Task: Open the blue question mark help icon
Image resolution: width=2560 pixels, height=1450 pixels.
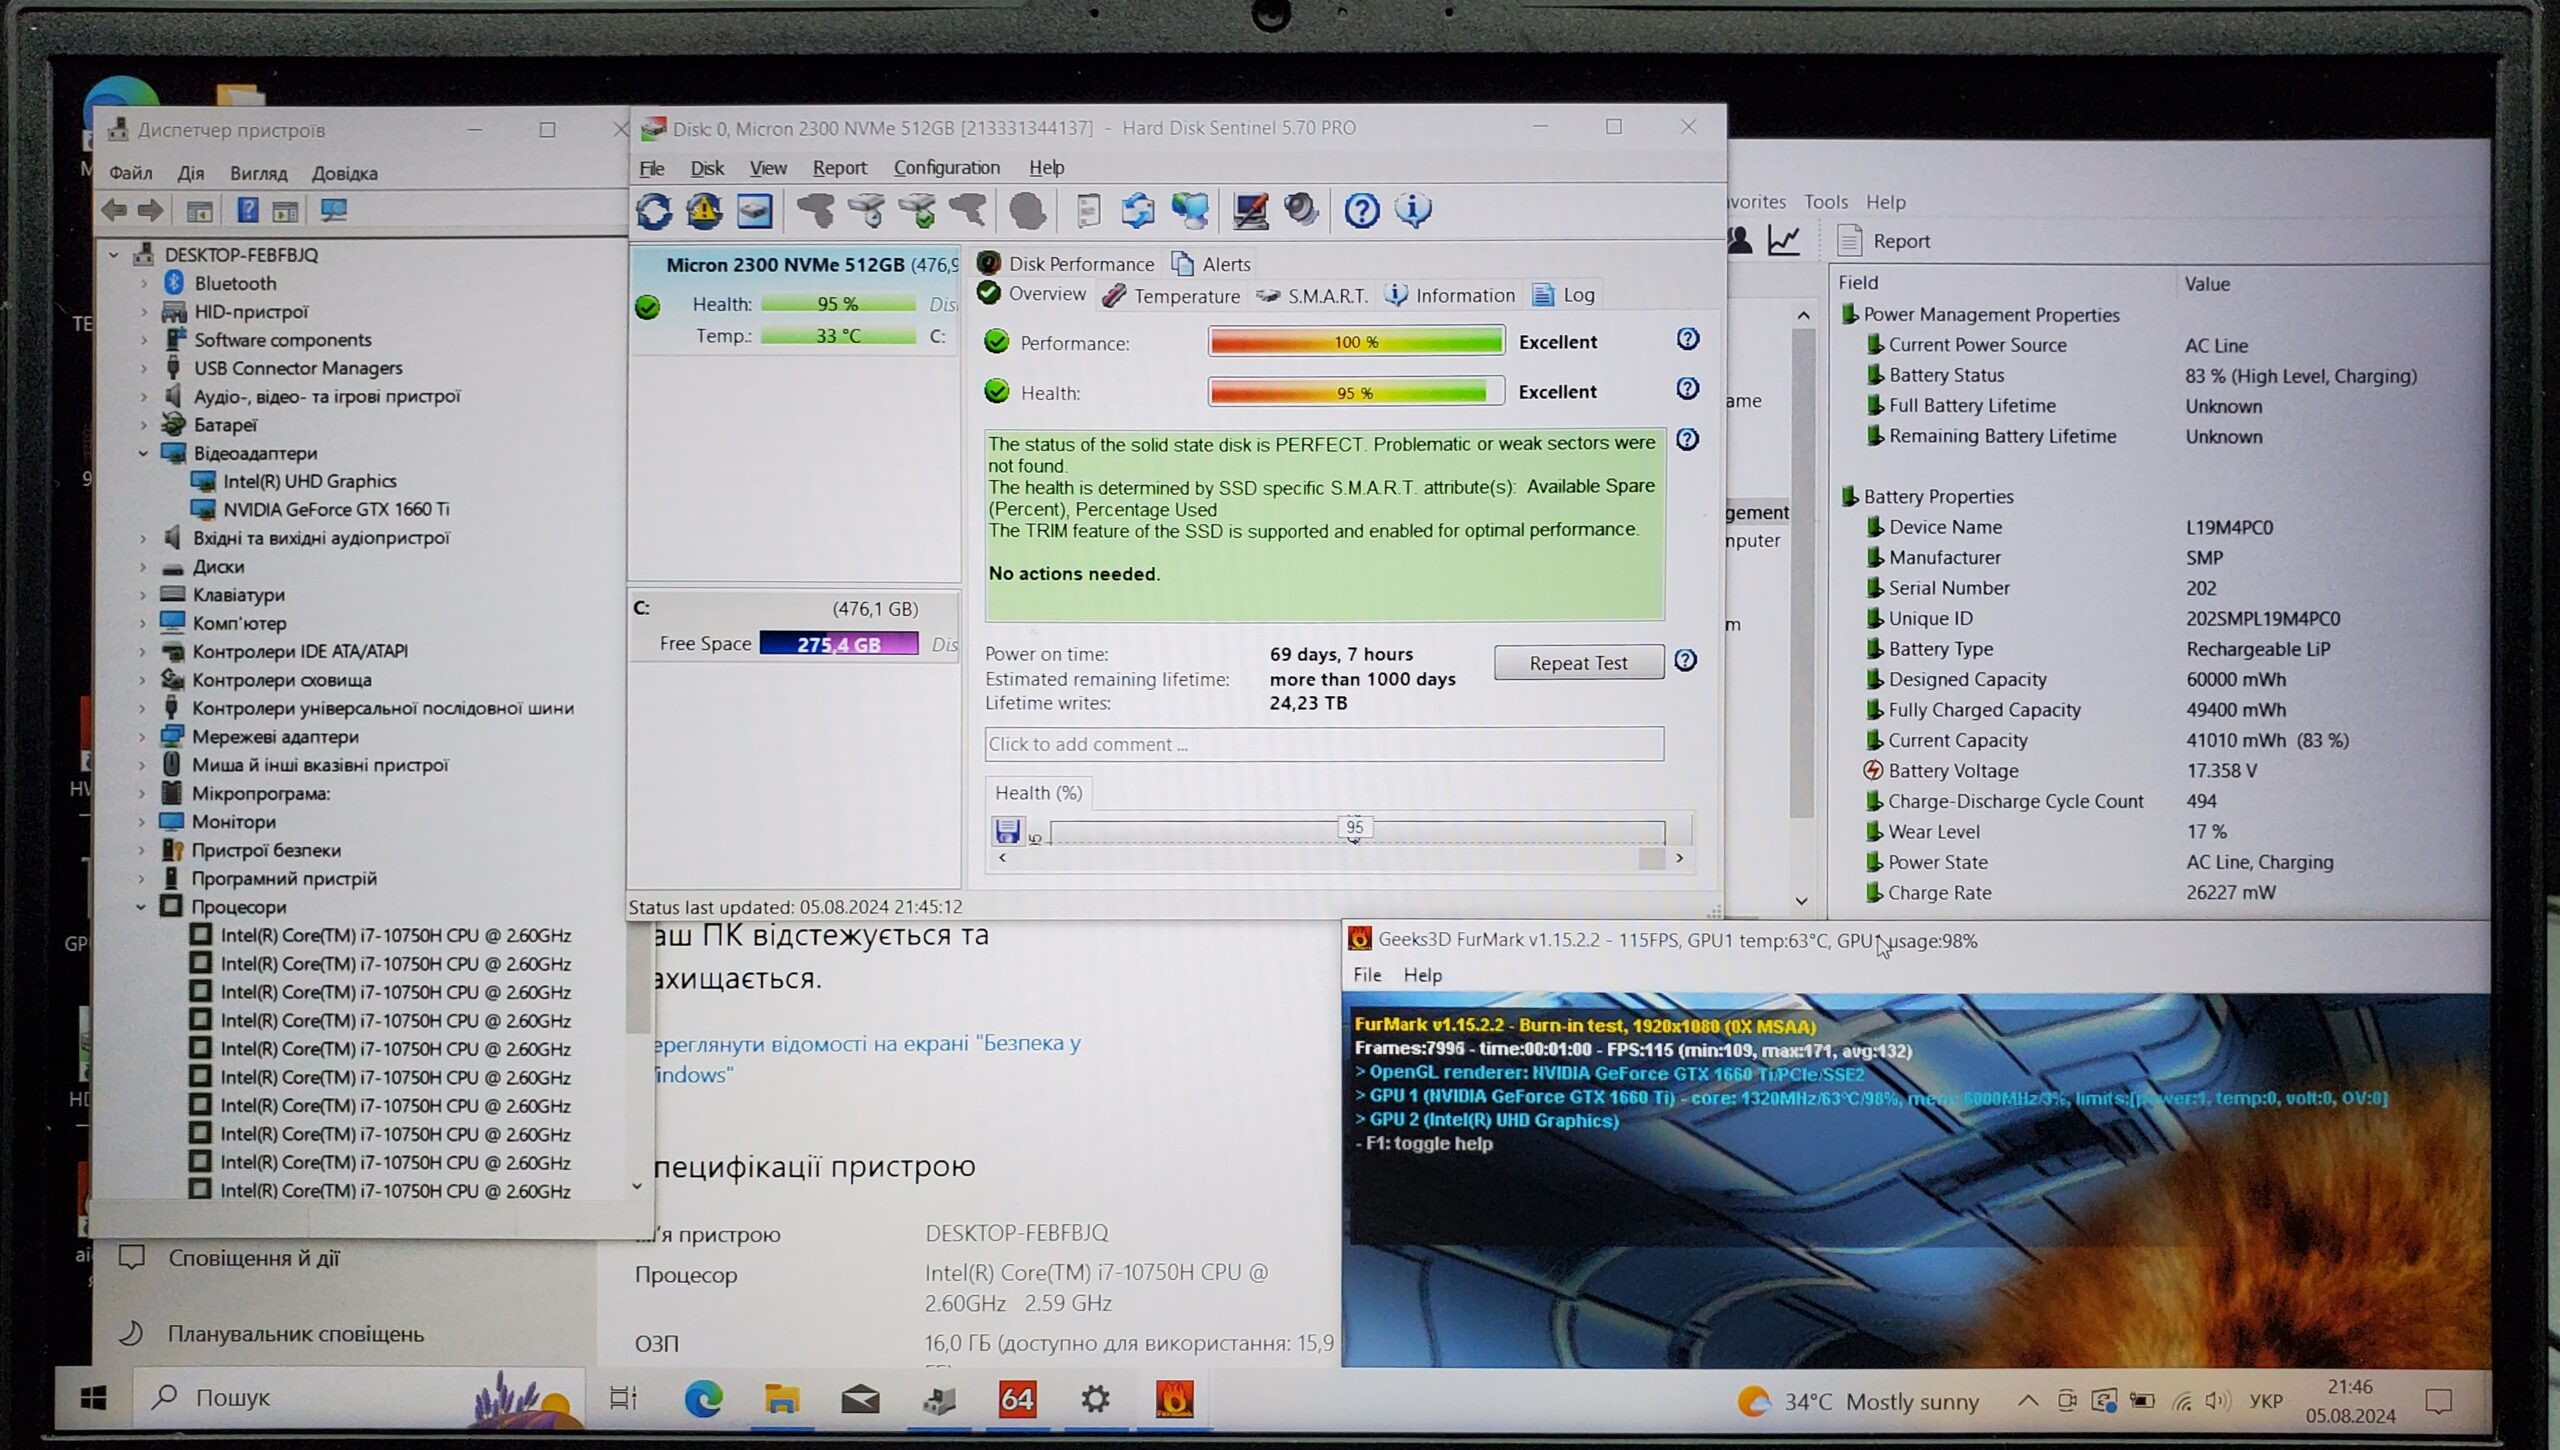Action: click(x=1361, y=211)
